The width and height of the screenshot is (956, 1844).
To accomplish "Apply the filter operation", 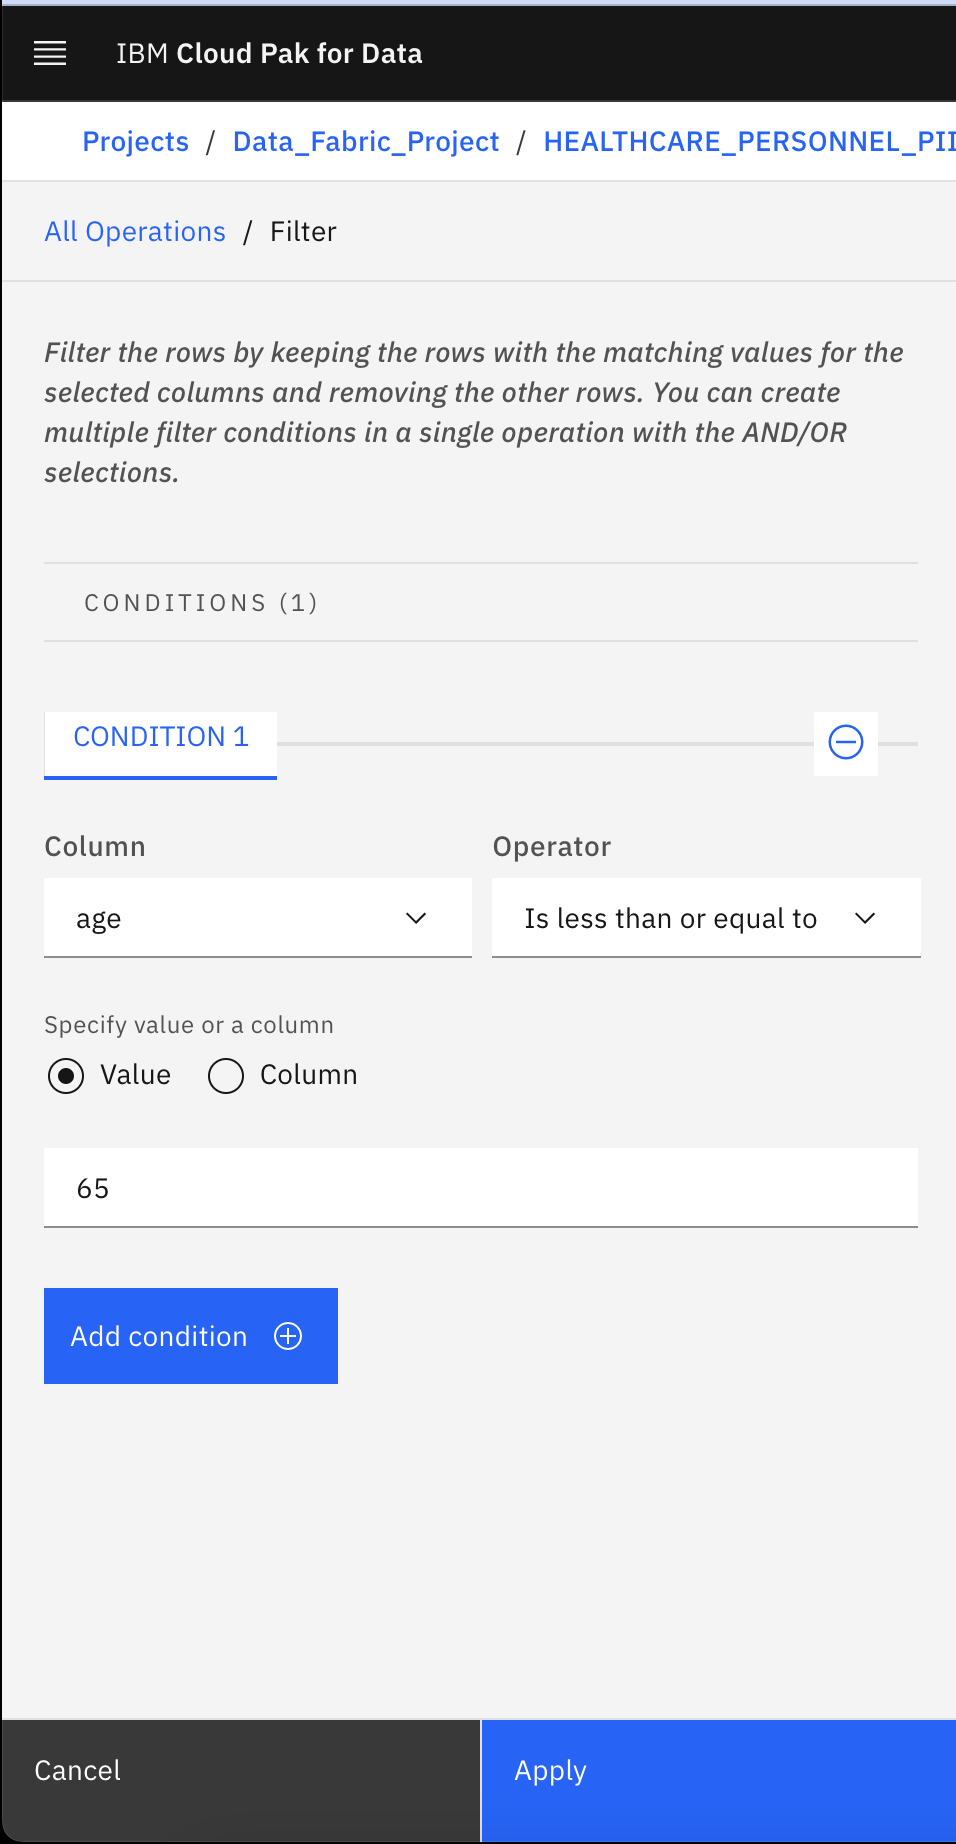I will click(718, 1781).
